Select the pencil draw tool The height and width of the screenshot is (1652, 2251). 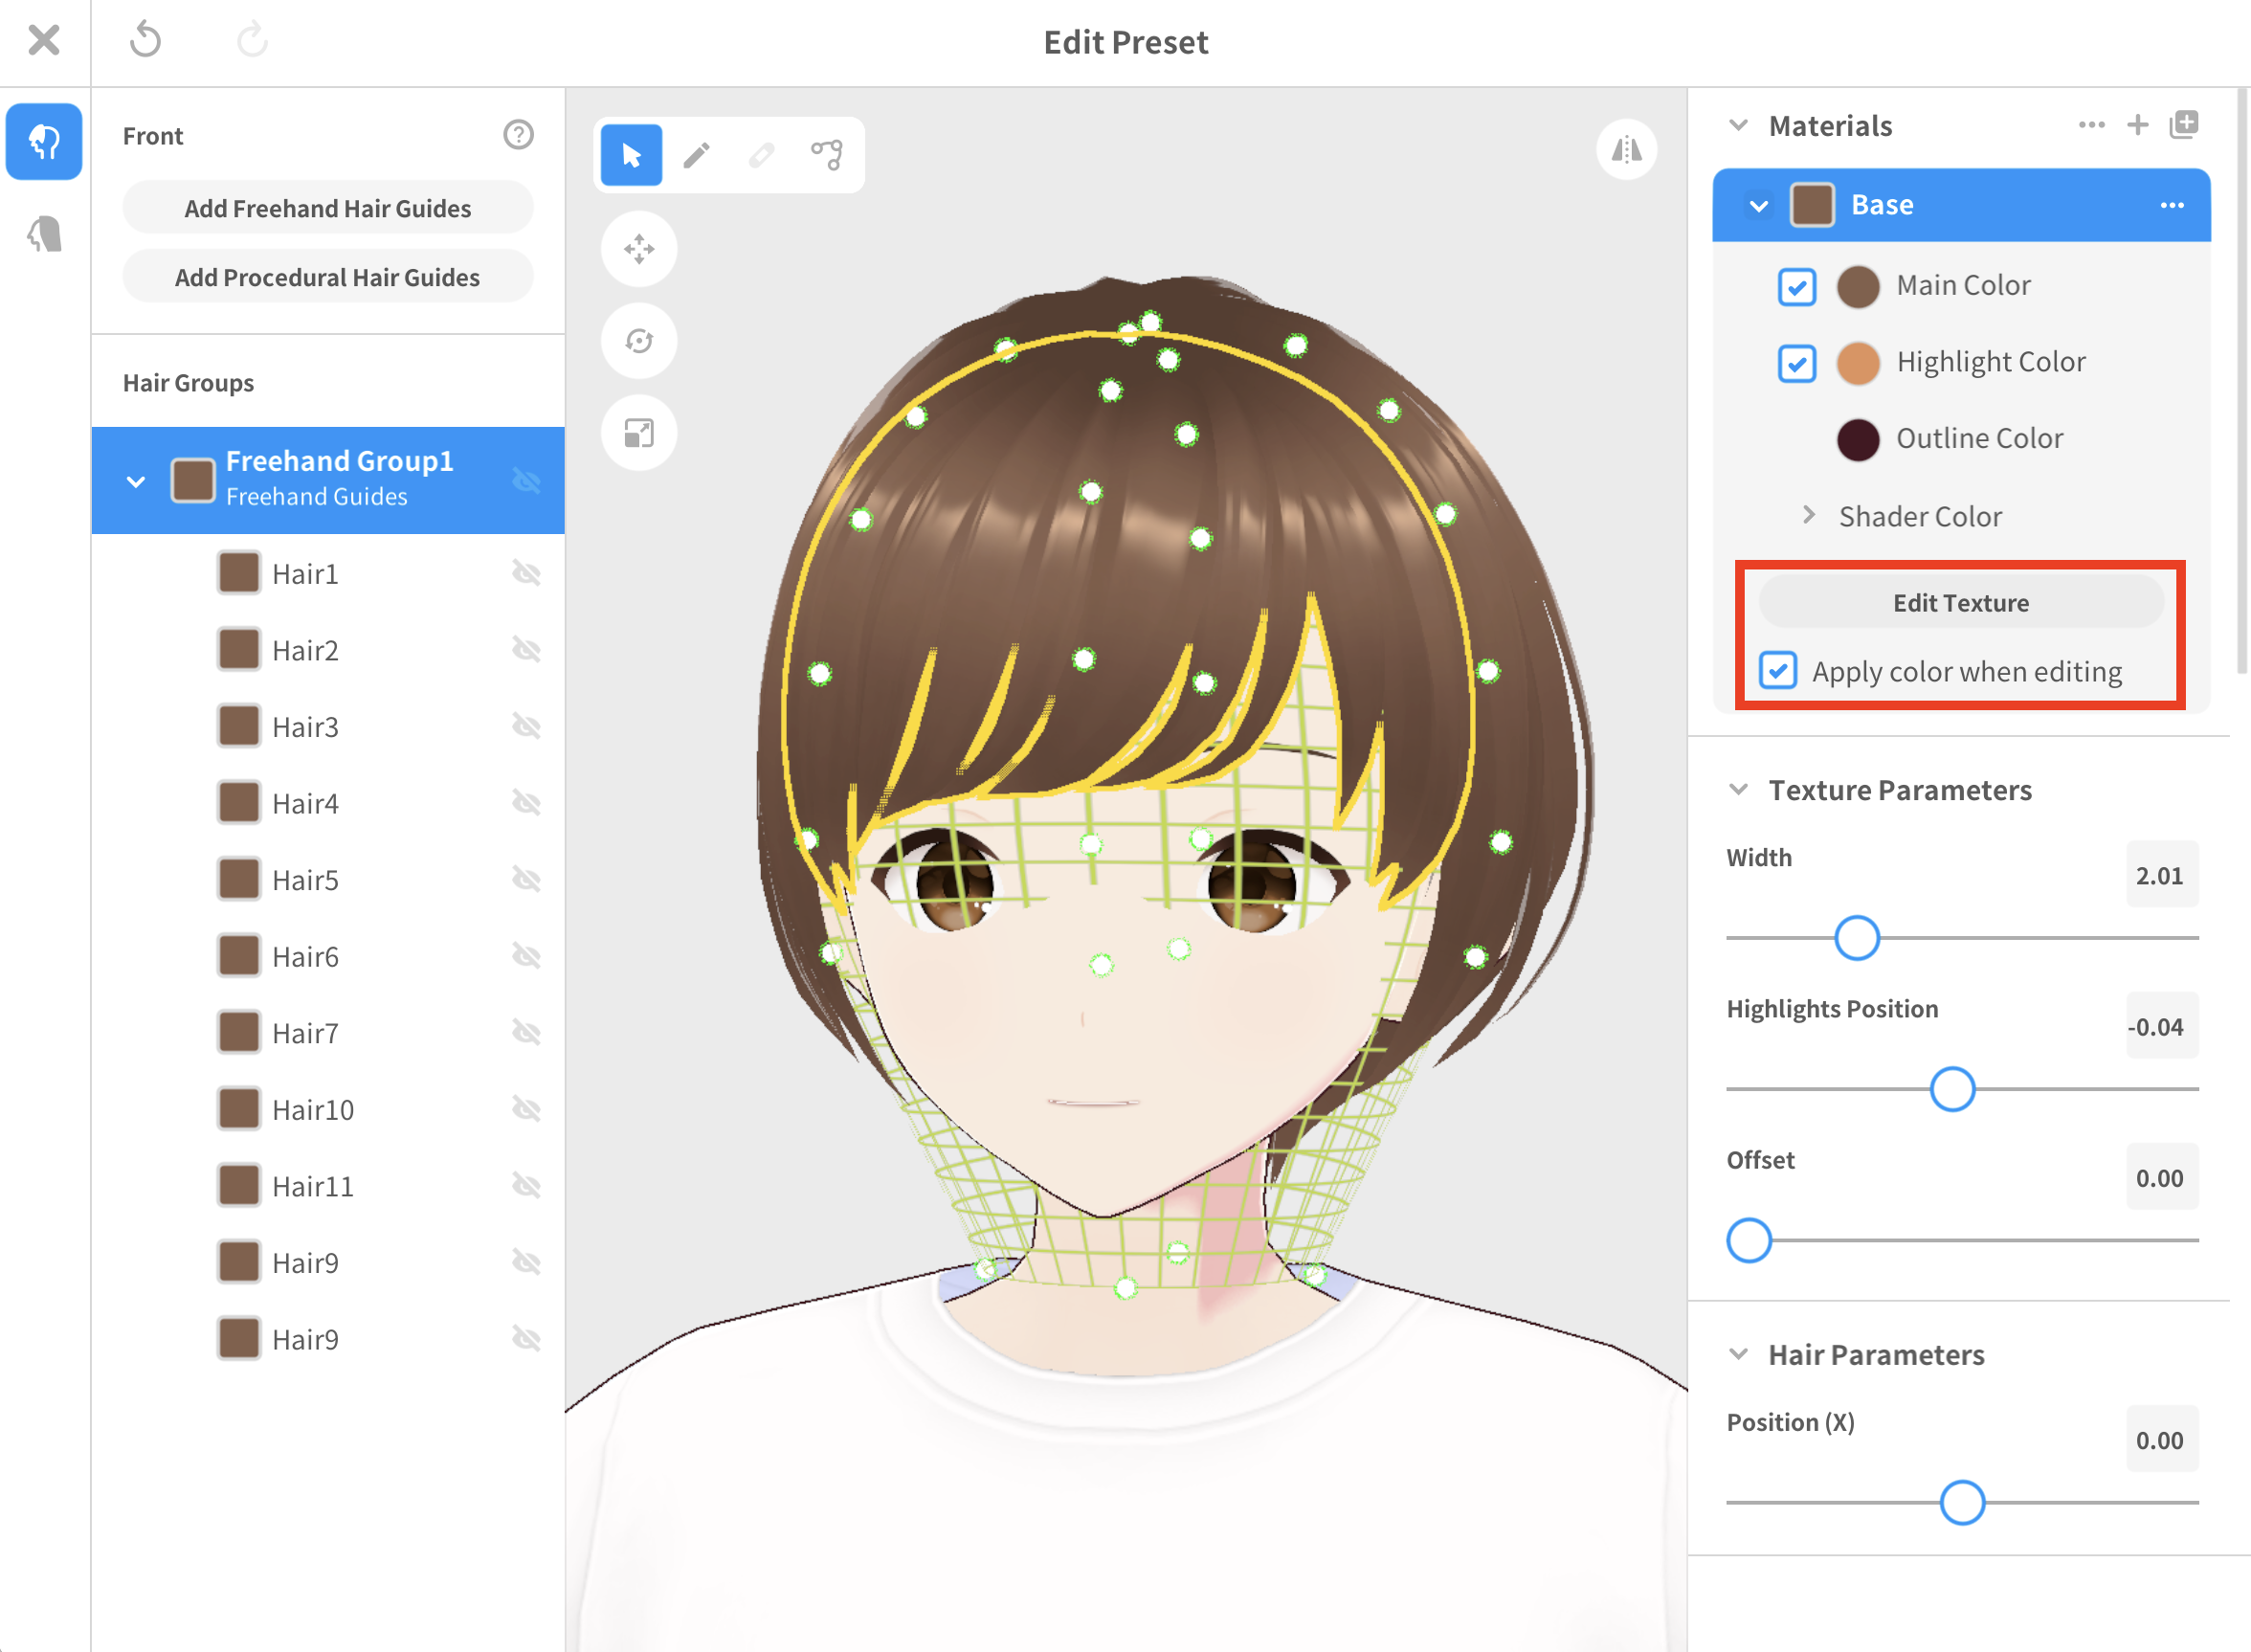click(697, 155)
